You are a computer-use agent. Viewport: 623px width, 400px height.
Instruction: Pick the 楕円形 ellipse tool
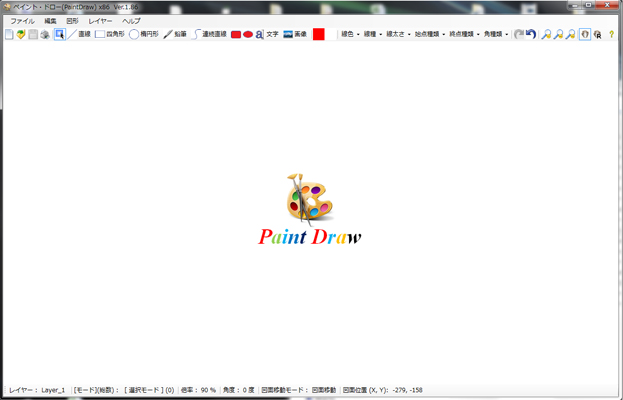pyautogui.click(x=143, y=35)
